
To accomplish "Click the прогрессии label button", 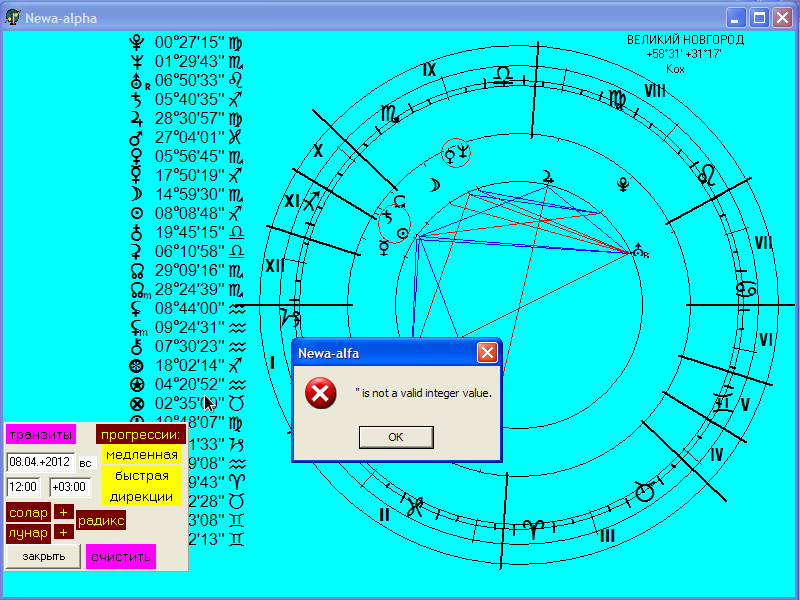I will (140, 435).
